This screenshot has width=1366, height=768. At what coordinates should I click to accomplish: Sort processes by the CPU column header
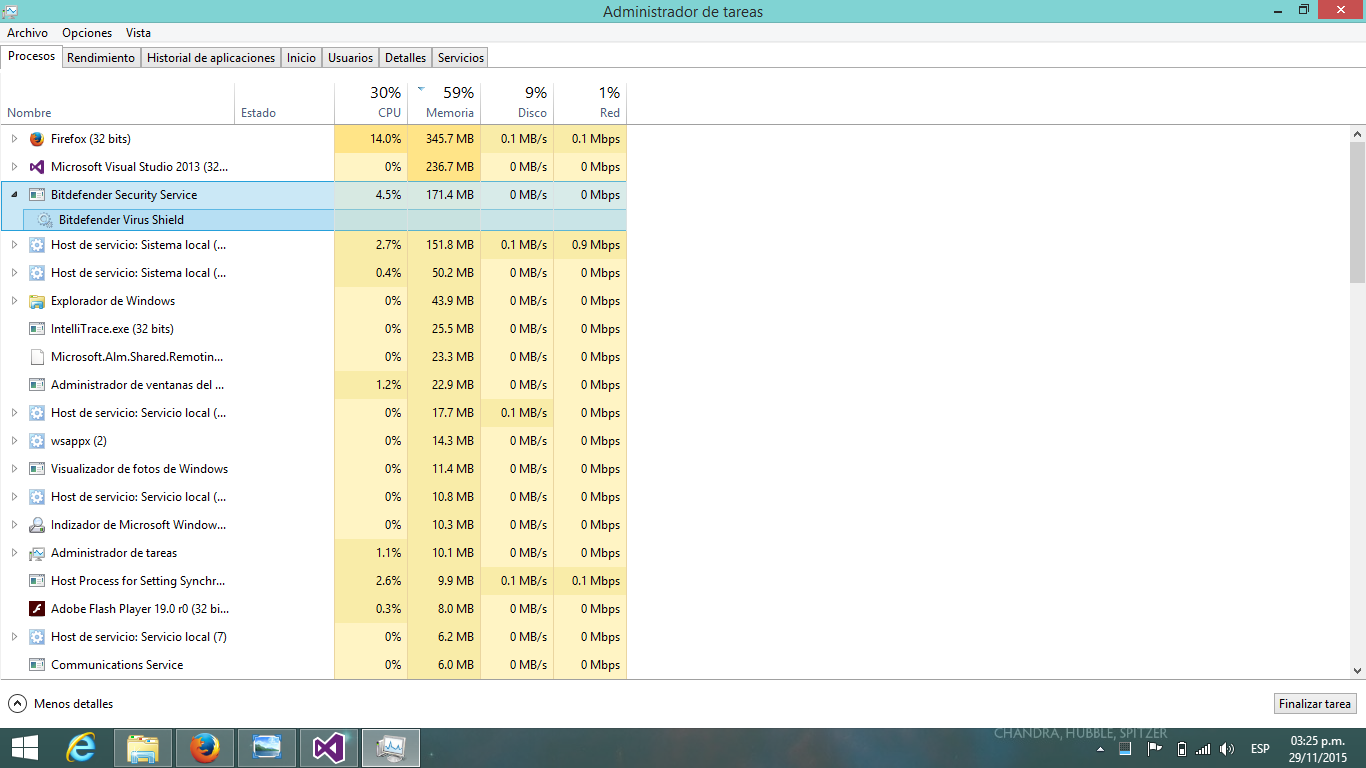[371, 103]
